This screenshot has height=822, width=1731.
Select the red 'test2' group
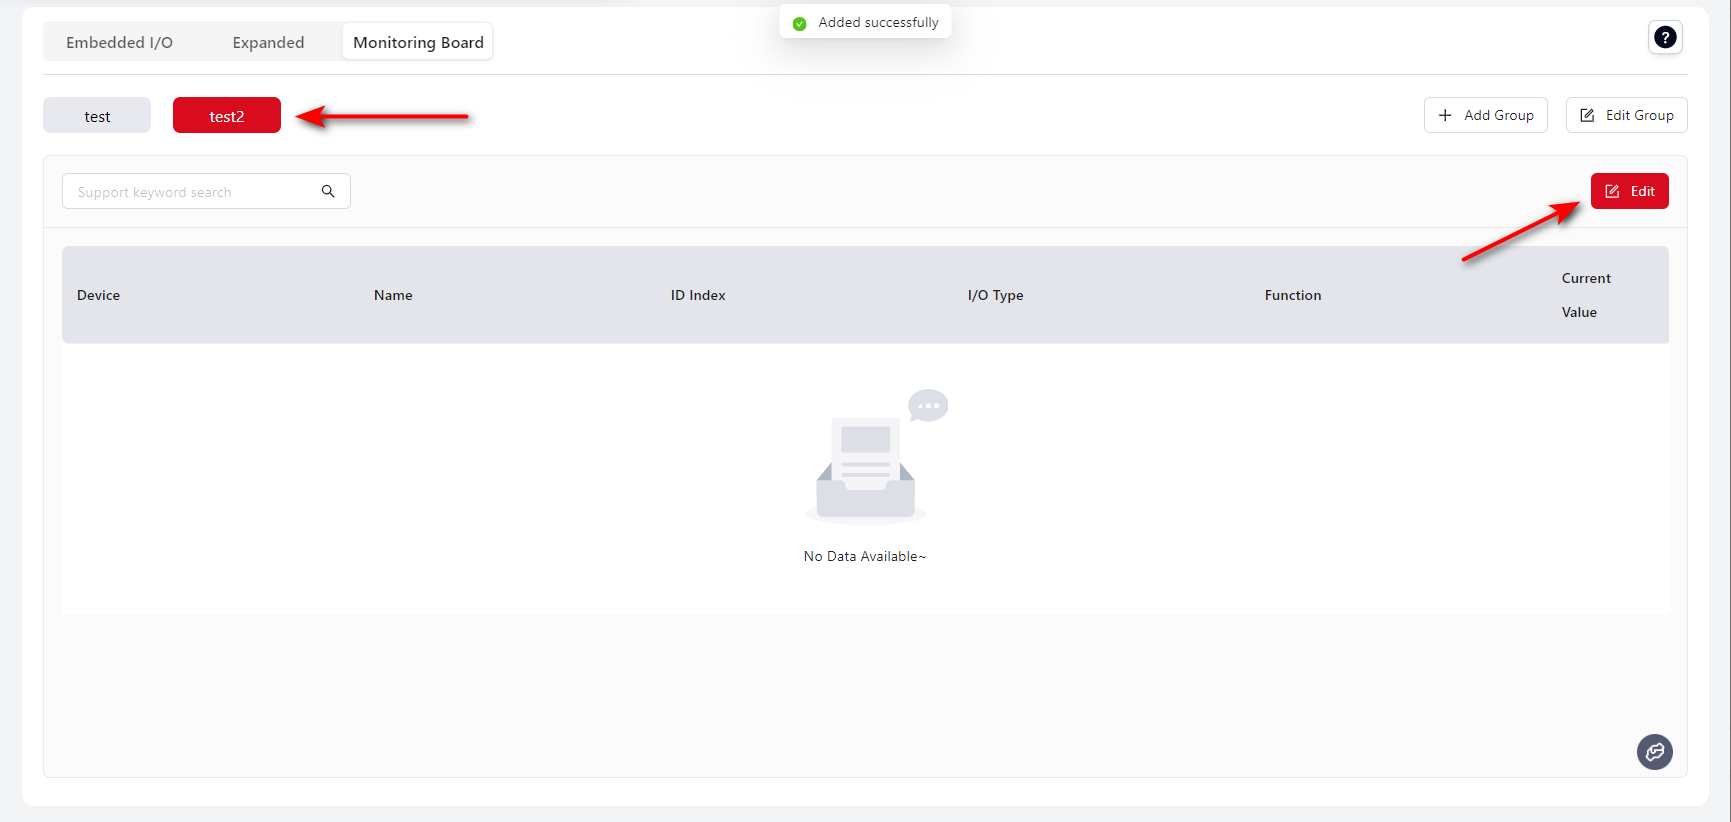coord(227,116)
